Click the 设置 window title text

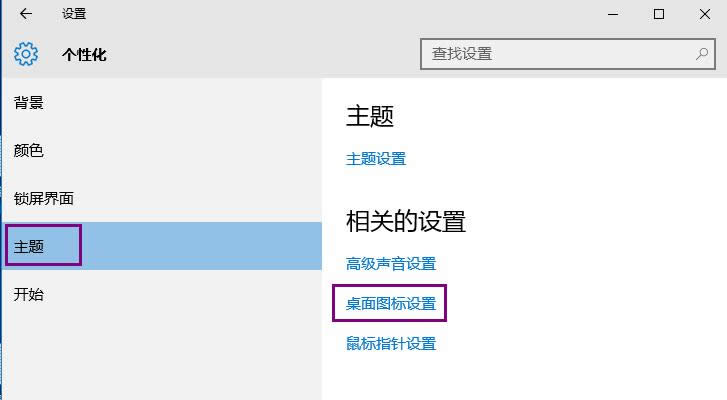(74, 14)
